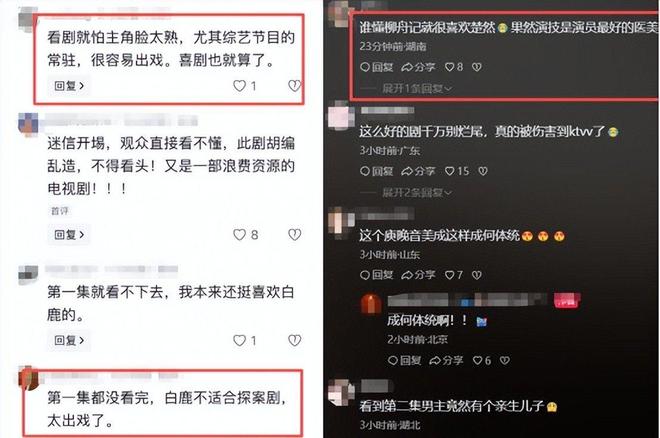The height and width of the screenshot is (438, 660).
Task: Dislike the 迷信开场 comment
Action: click(294, 234)
